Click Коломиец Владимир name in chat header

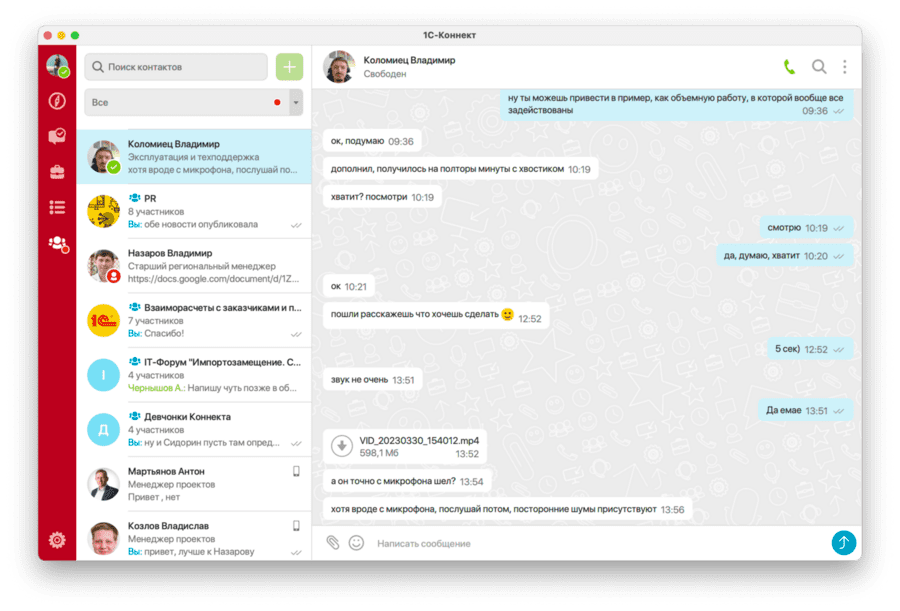[x=409, y=60]
